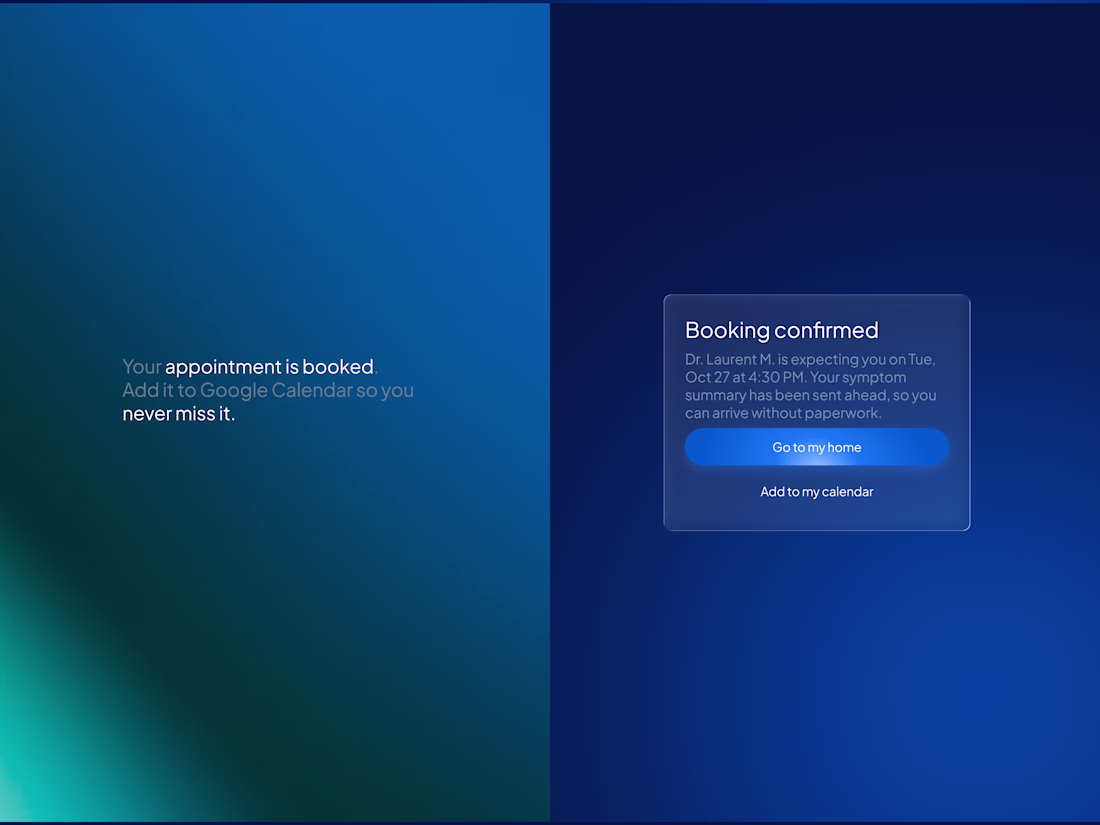Click the 'Add it to Google Calendar so you' line

[x=268, y=390]
